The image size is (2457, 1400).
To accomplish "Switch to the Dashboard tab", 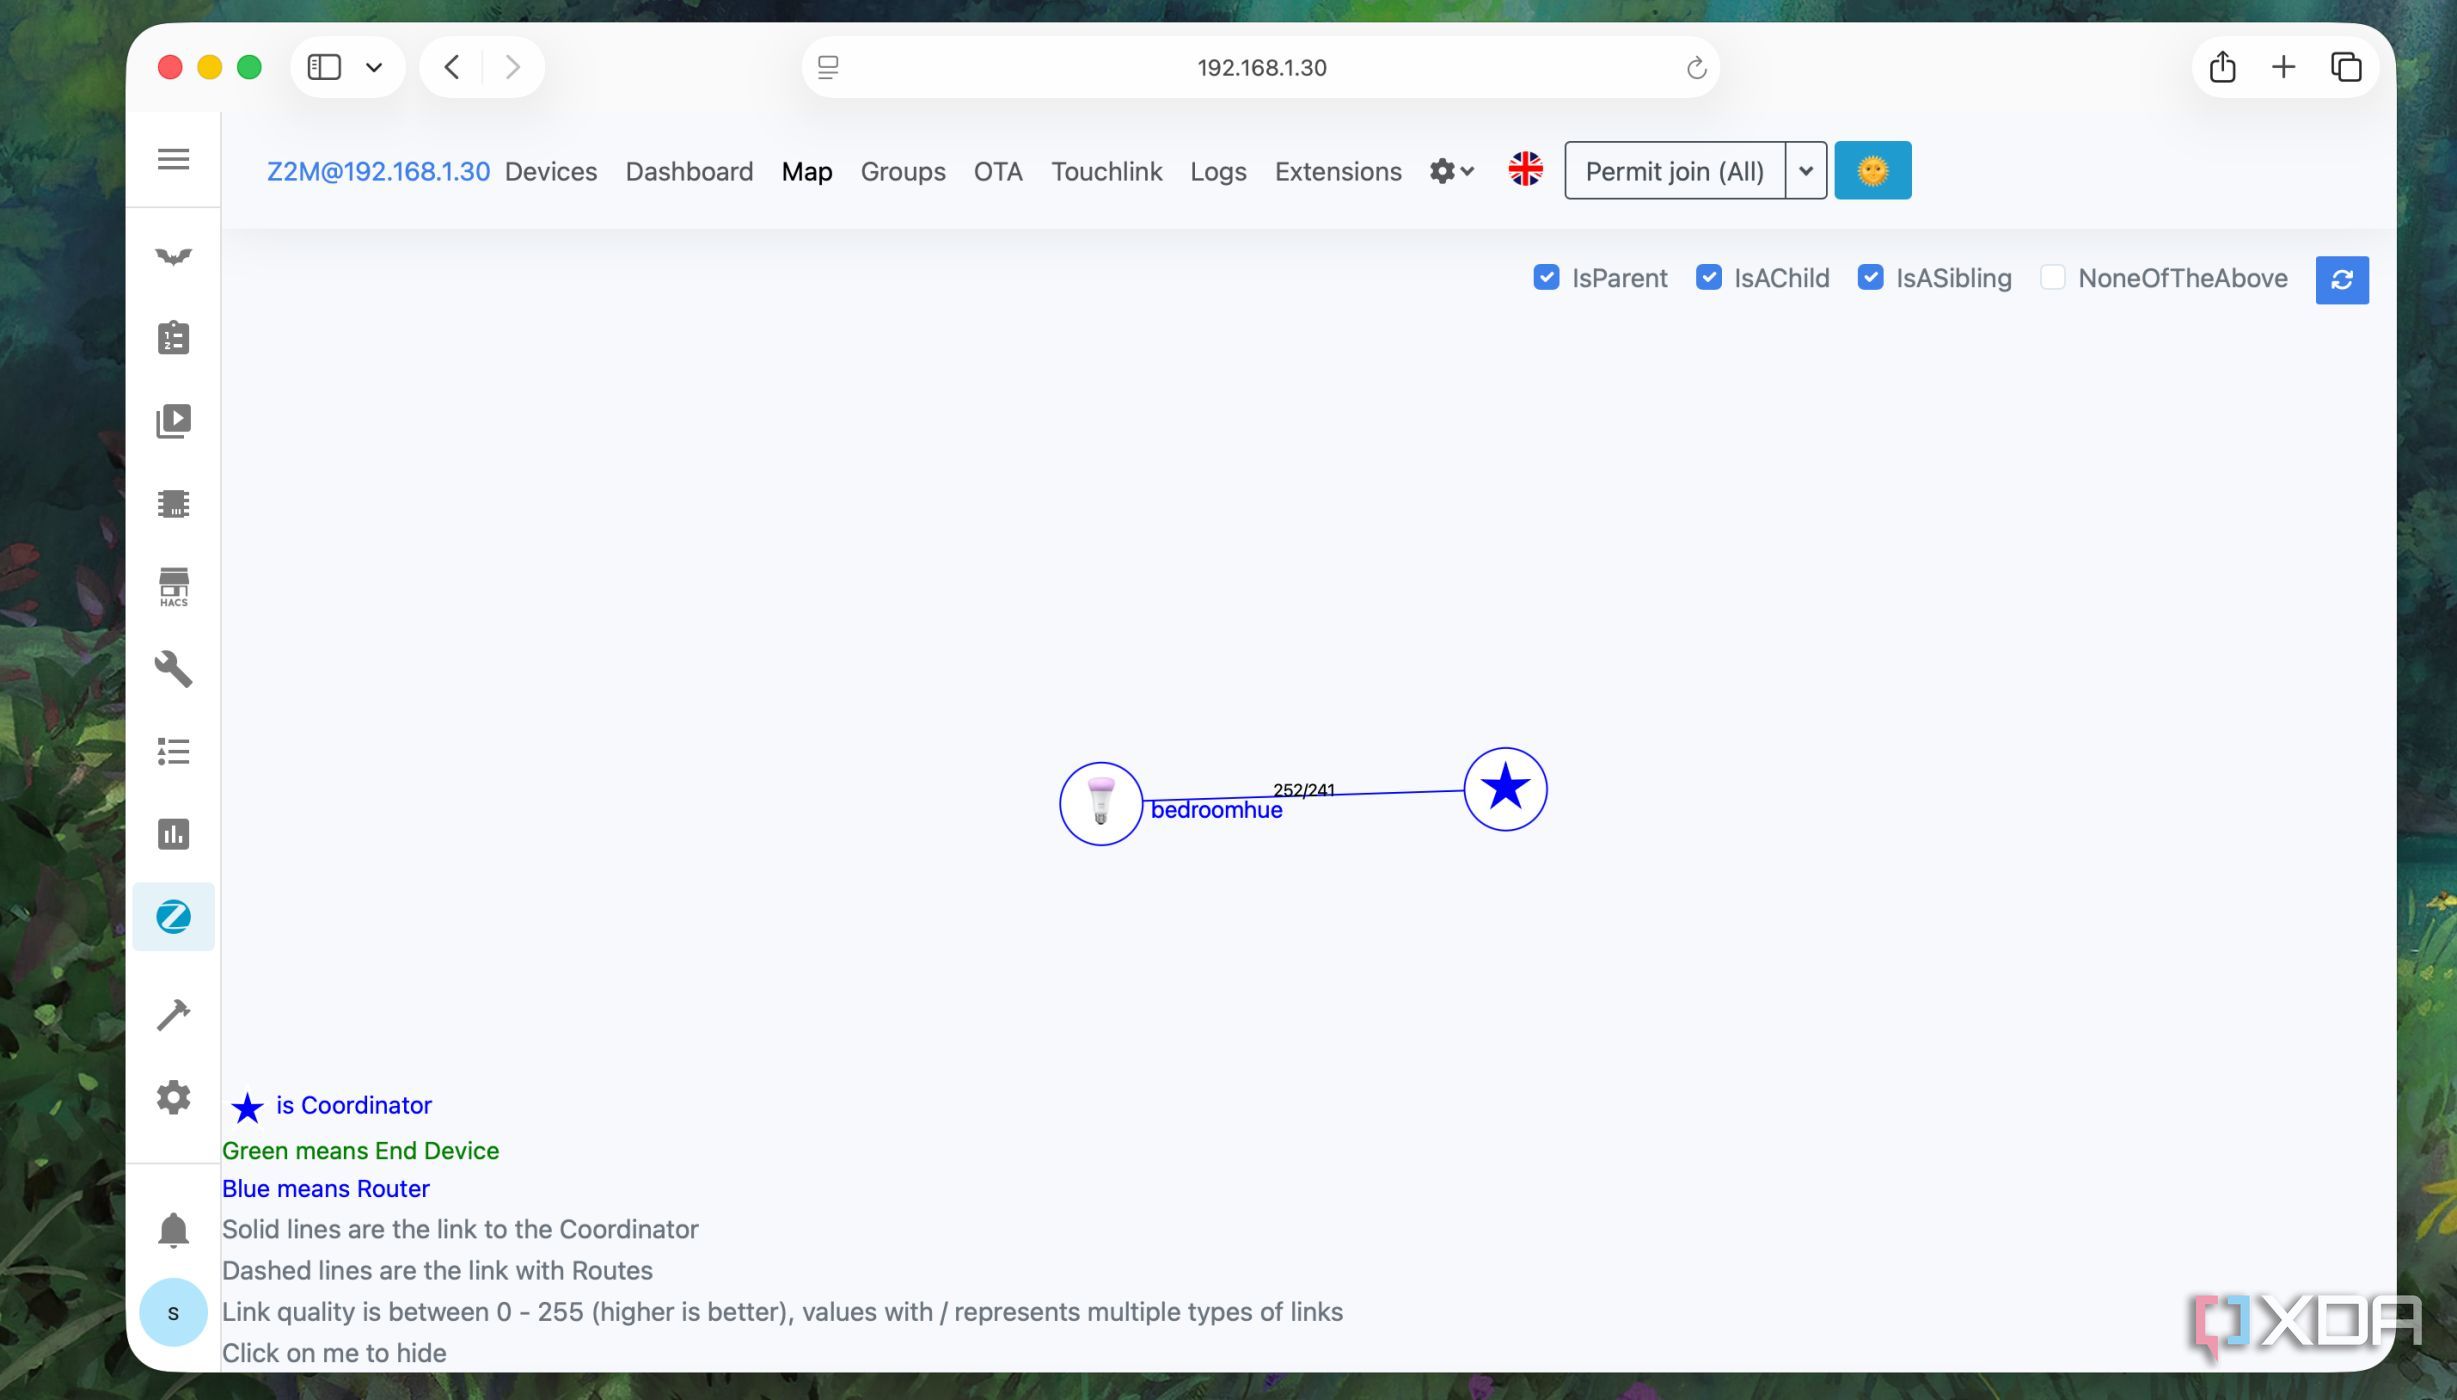I will click(x=689, y=171).
